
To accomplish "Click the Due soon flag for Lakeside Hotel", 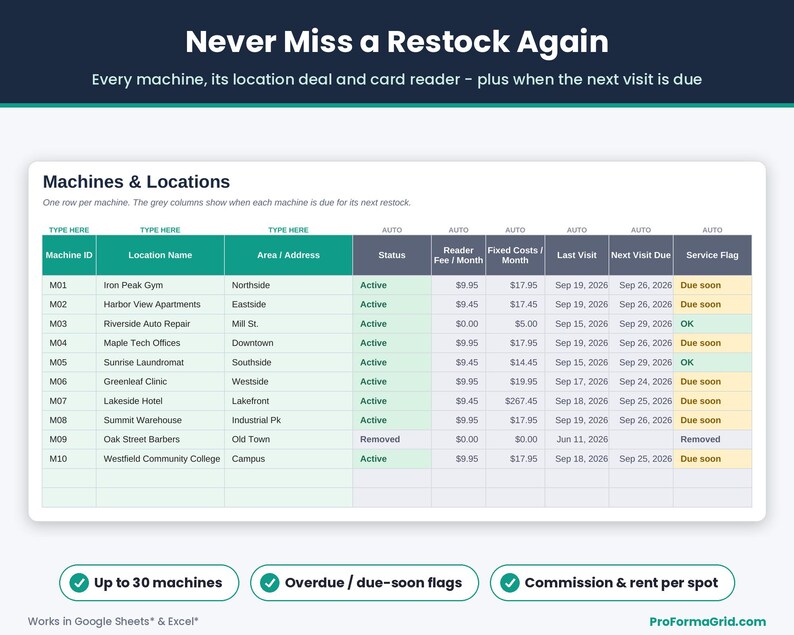I will [712, 401].
